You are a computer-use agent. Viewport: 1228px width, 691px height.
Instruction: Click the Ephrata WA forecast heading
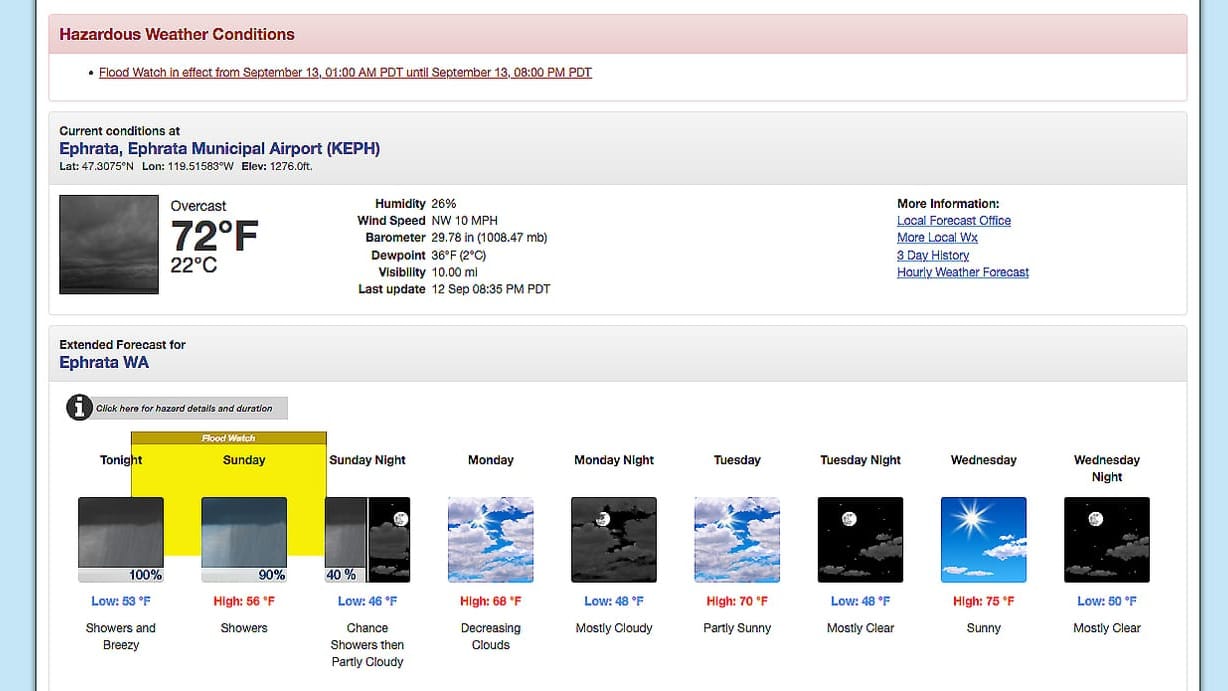click(x=104, y=362)
